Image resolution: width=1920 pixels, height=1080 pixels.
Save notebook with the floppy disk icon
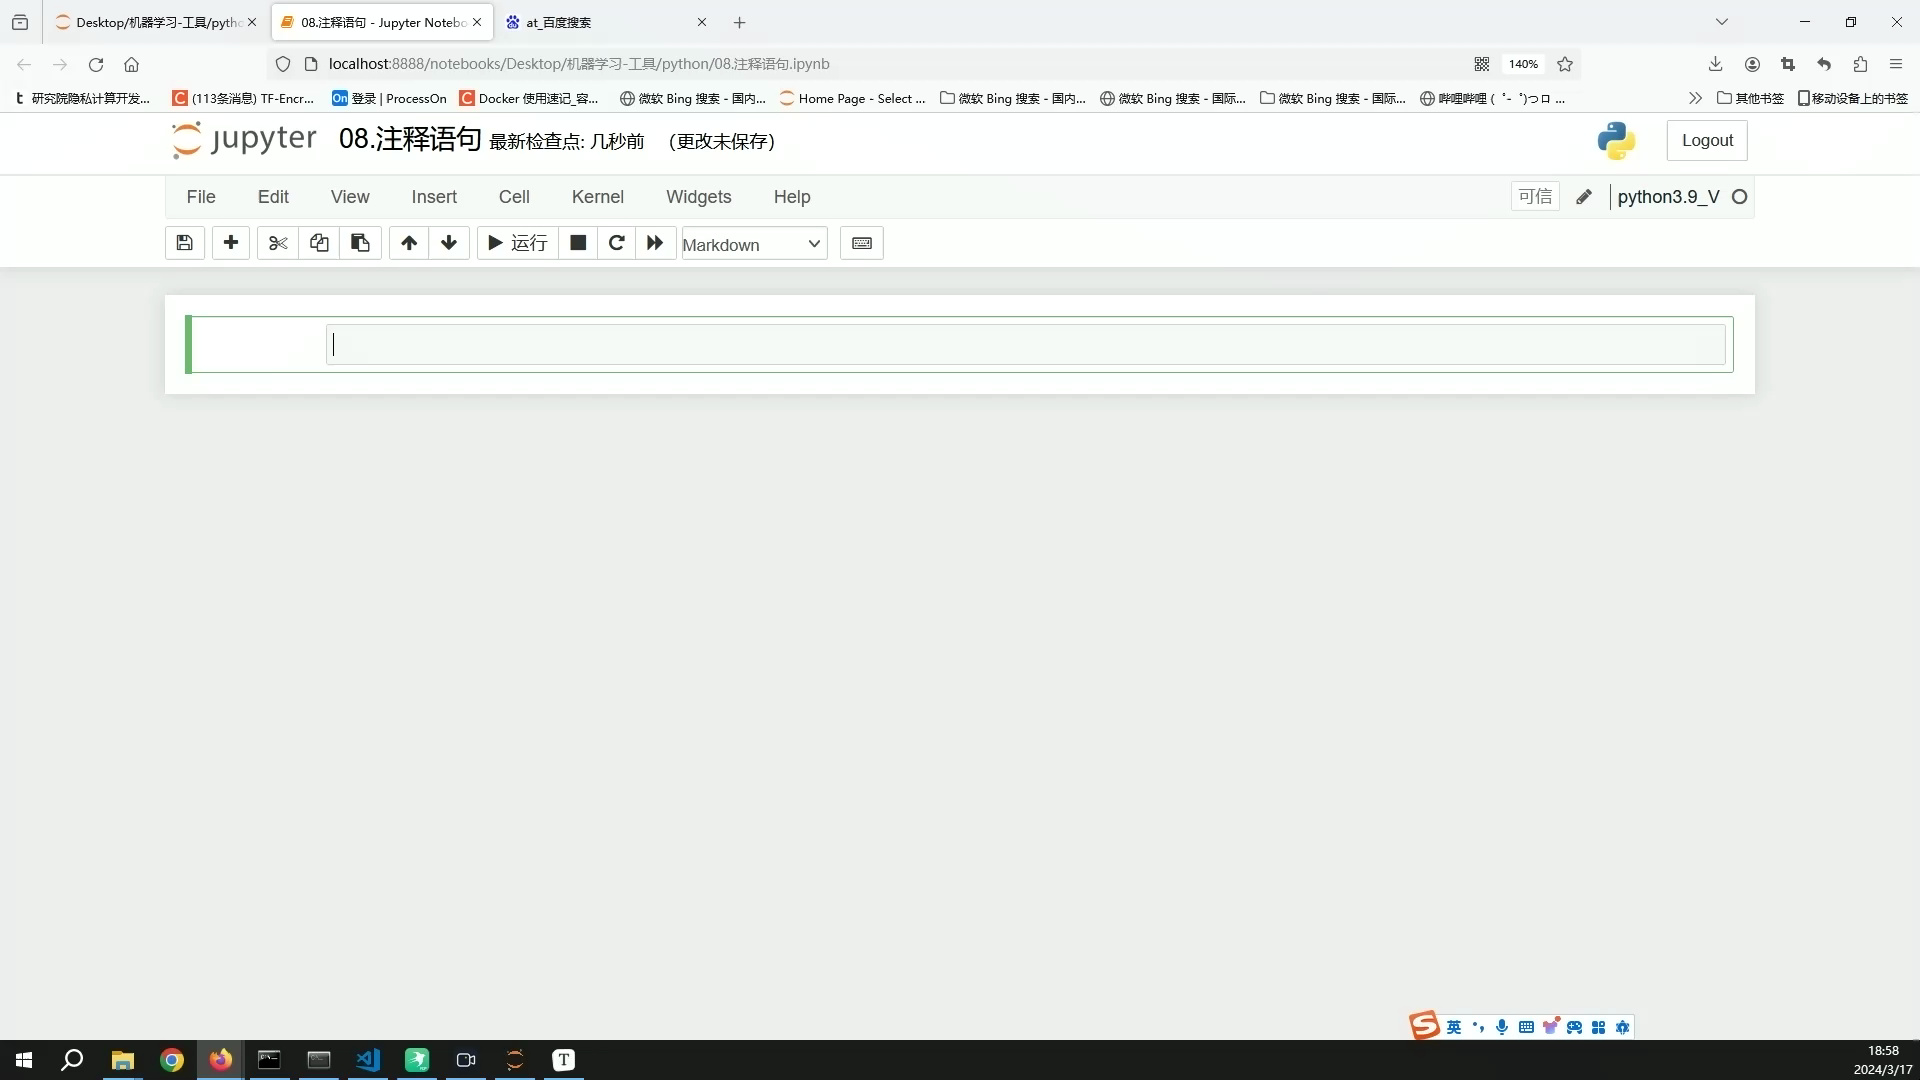click(184, 243)
